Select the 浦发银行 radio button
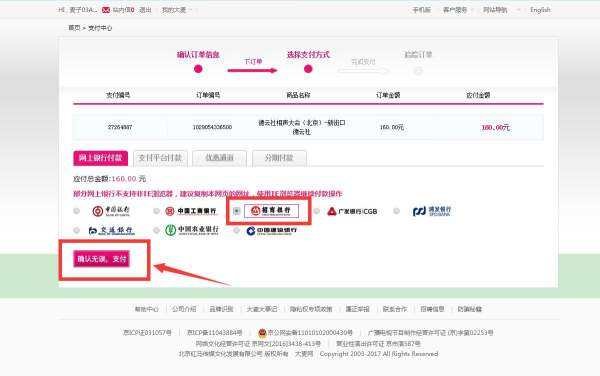This screenshot has height=376, width=600. [396, 211]
